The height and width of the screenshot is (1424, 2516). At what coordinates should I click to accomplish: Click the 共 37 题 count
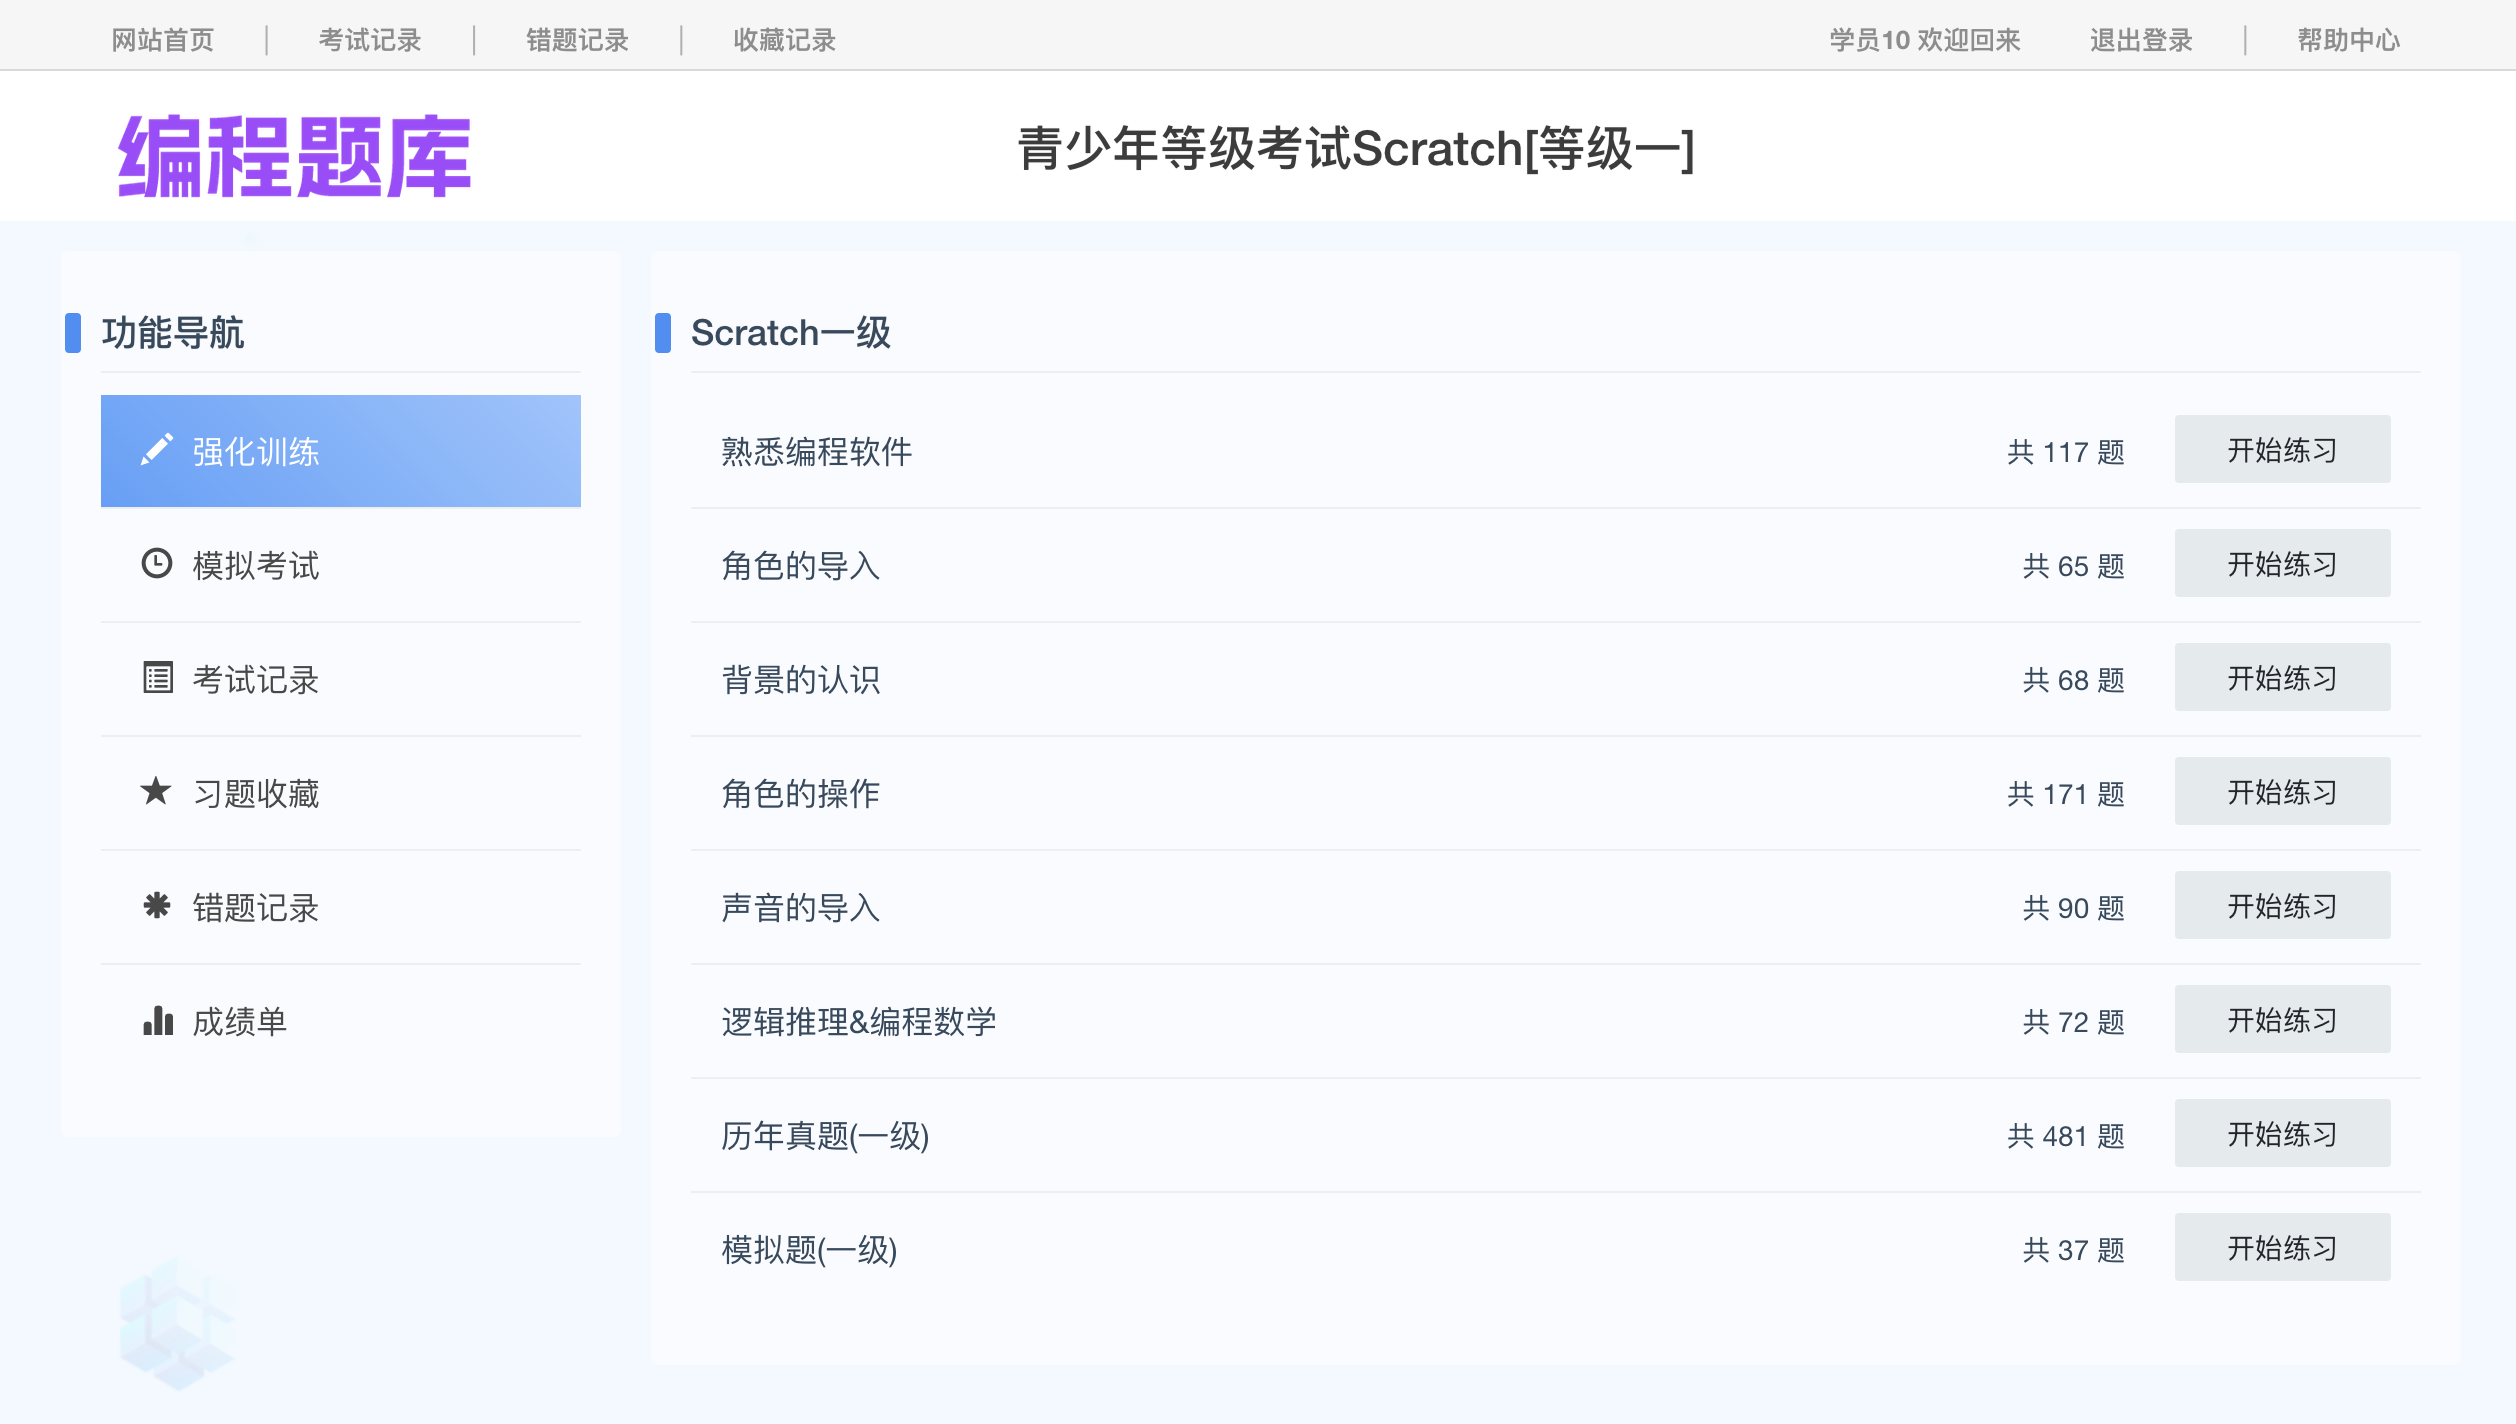(x=2074, y=1250)
